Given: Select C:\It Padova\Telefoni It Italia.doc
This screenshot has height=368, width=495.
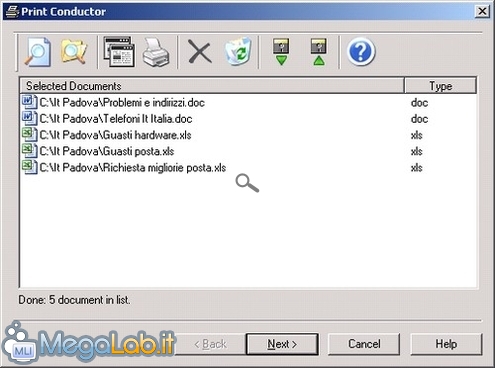Looking at the screenshot, I should click(x=116, y=119).
